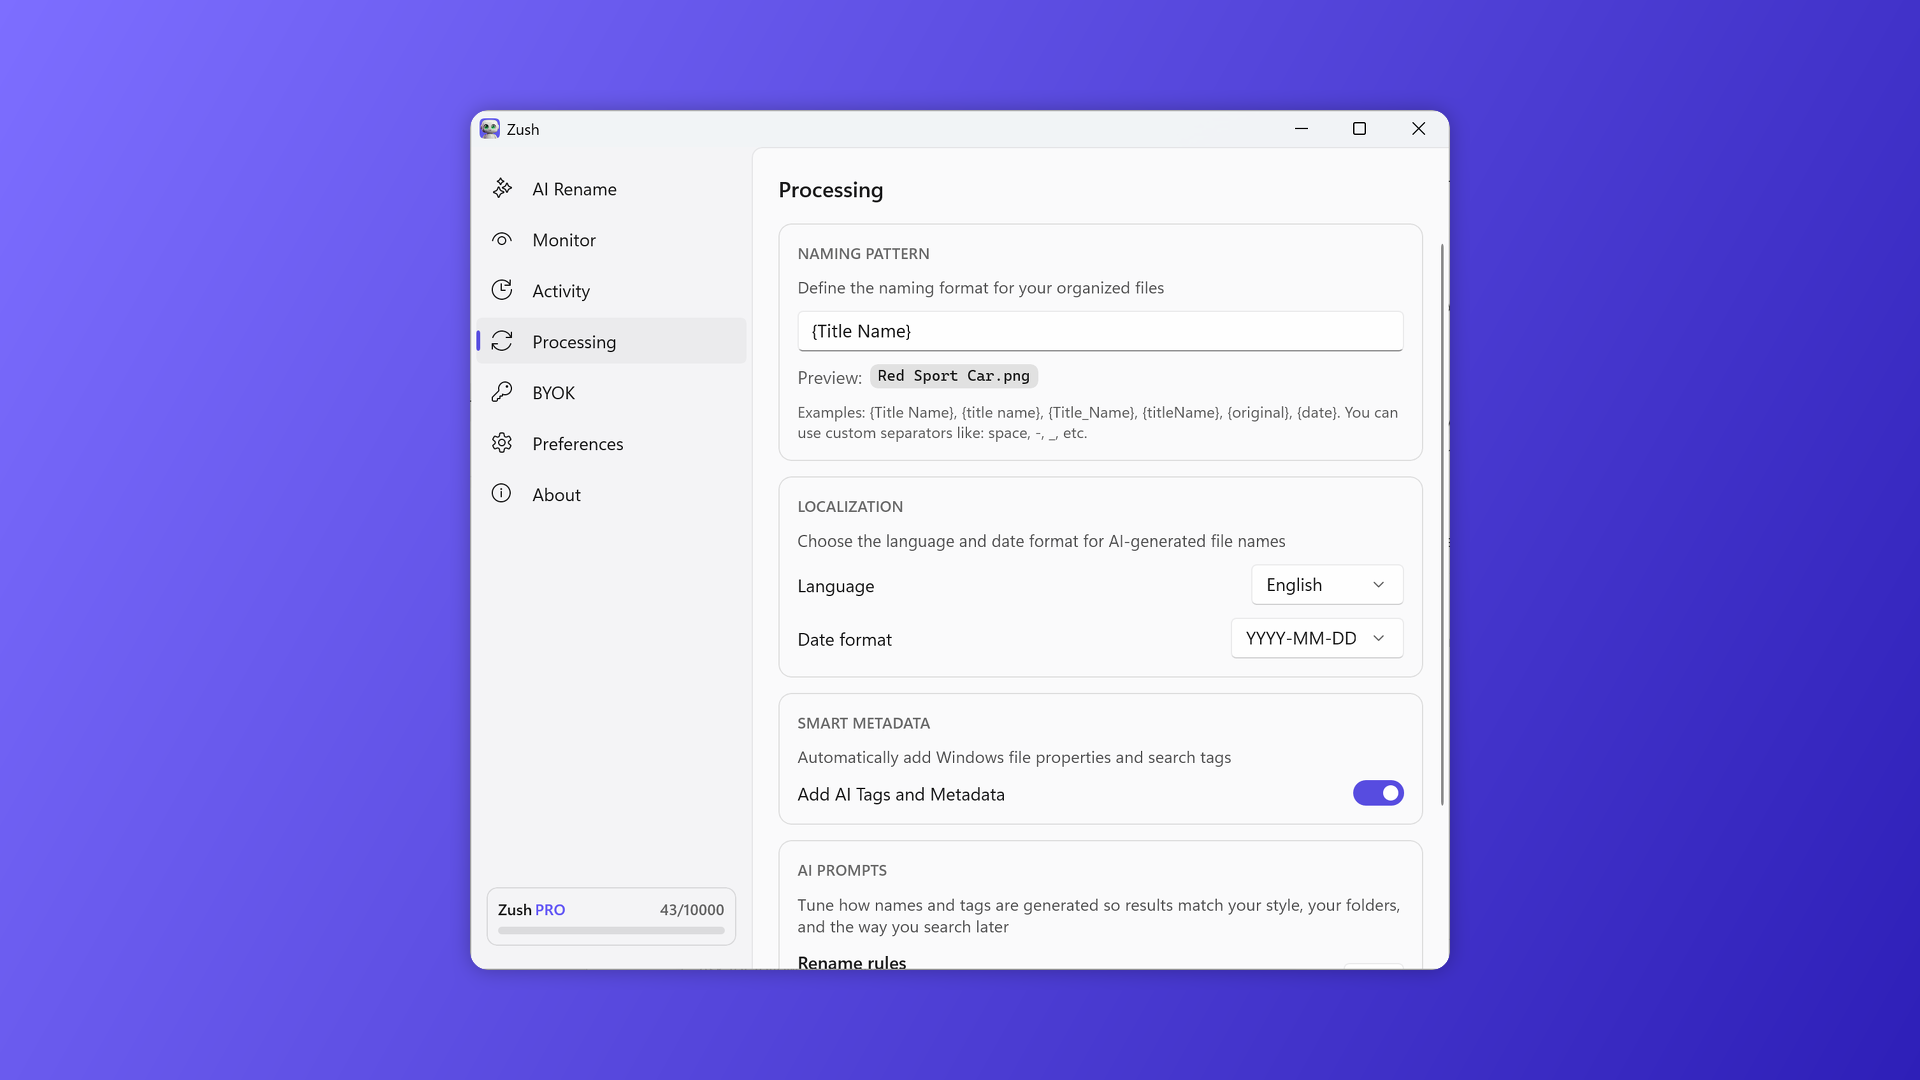Click the Red Sport Car.png preview chip
The image size is (1920, 1080).
point(953,376)
